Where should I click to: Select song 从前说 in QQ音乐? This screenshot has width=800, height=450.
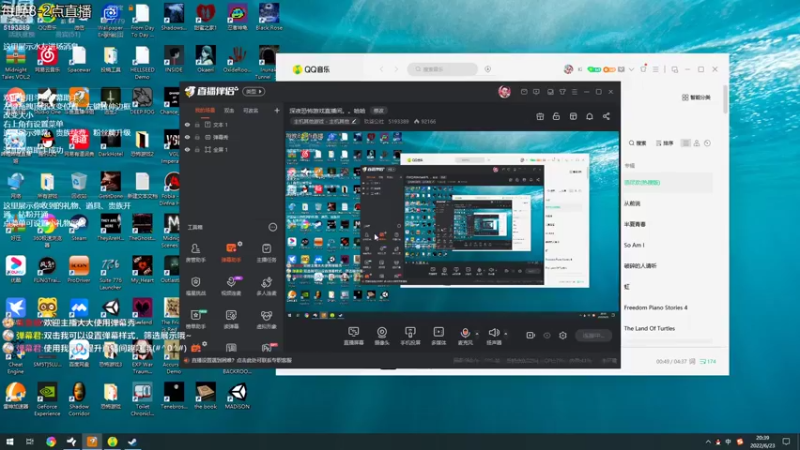point(632,204)
